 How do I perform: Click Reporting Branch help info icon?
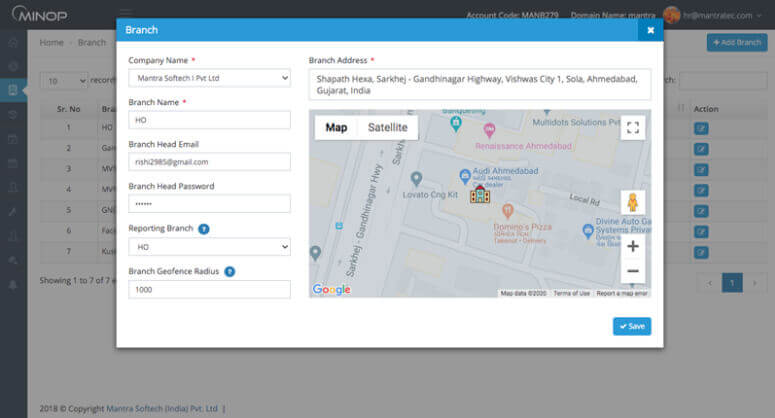click(203, 229)
